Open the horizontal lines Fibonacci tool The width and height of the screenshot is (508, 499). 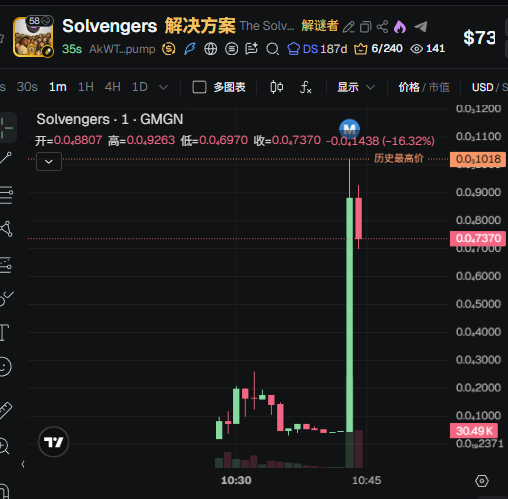6,195
